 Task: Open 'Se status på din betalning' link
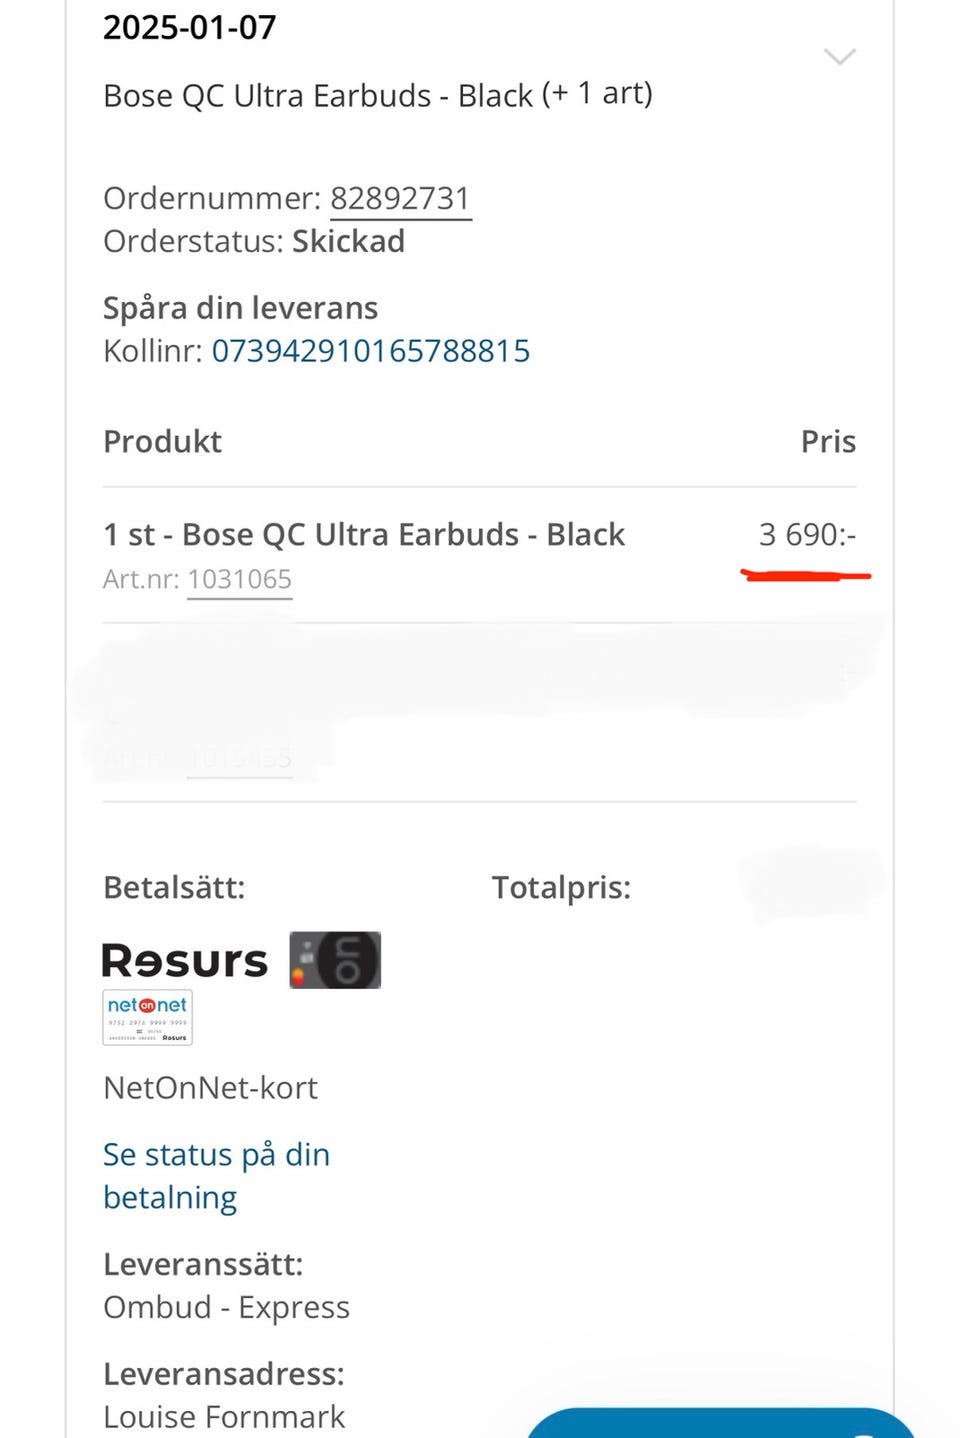216,1176
